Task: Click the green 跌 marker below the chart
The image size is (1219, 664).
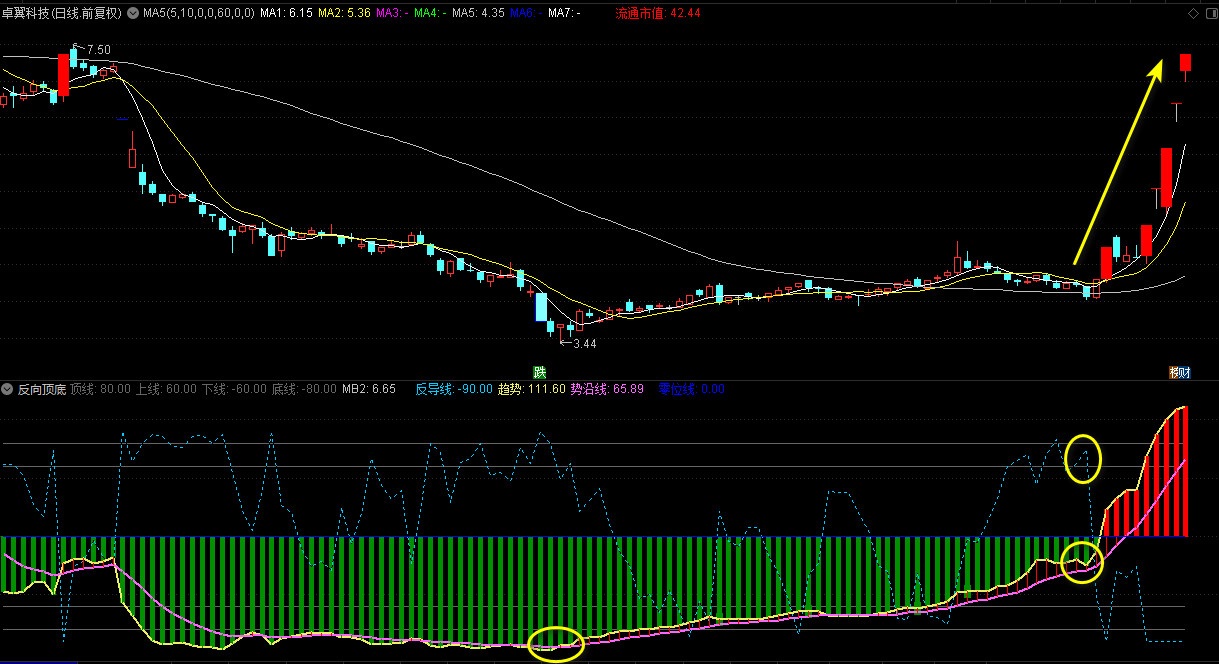Action: pos(540,372)
